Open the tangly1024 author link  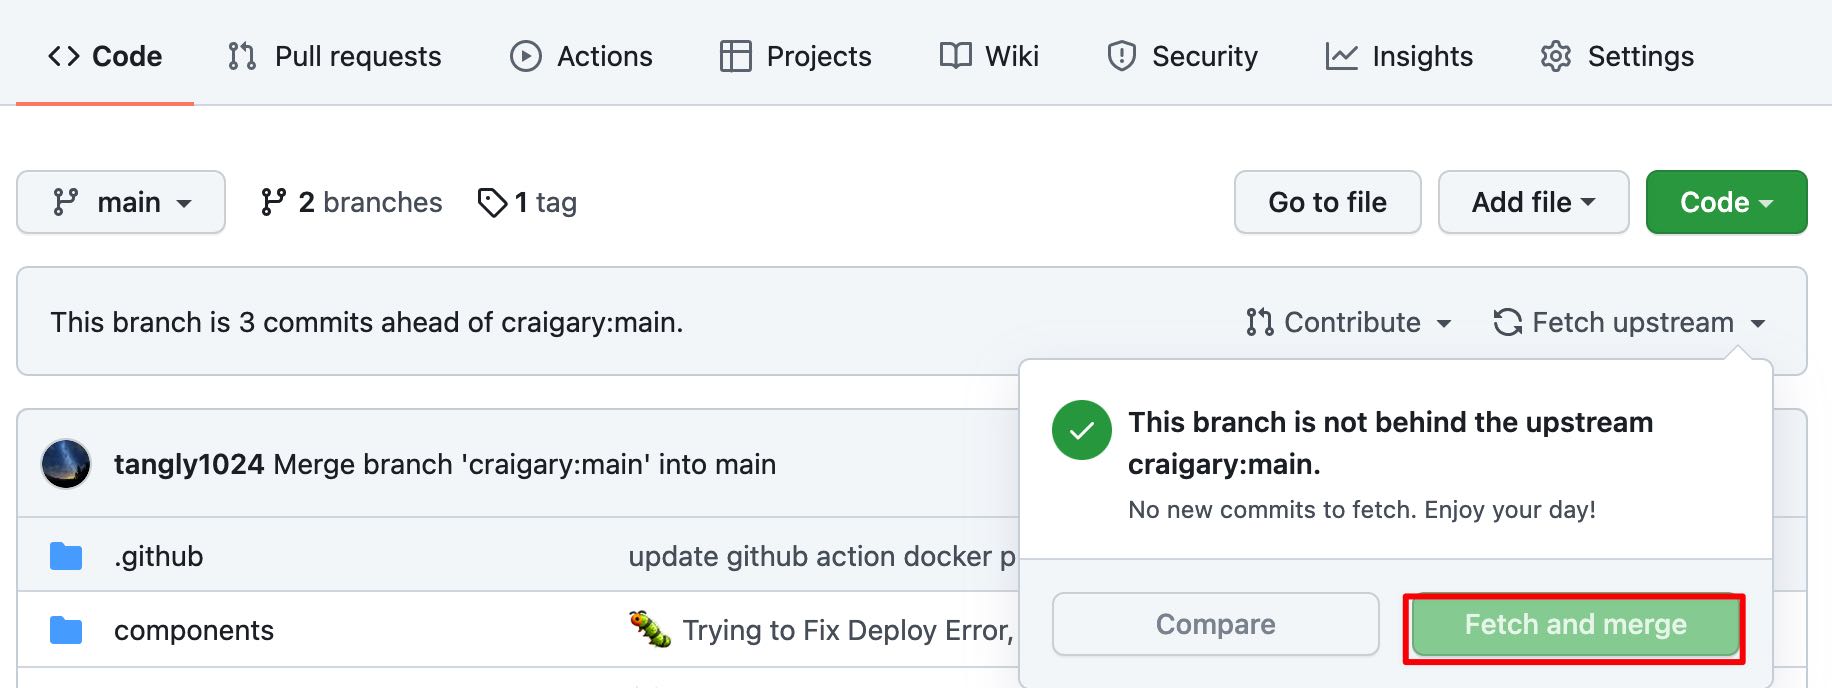click(x=189, y=464)
